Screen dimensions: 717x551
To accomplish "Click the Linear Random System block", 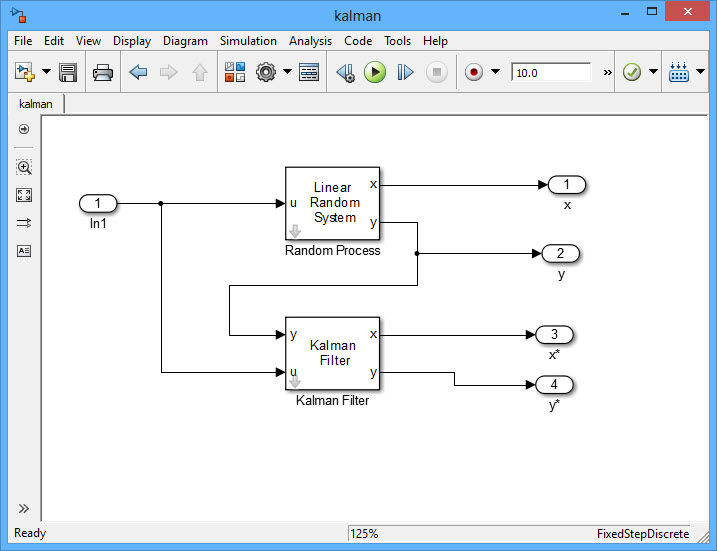I will coord(333,203).
